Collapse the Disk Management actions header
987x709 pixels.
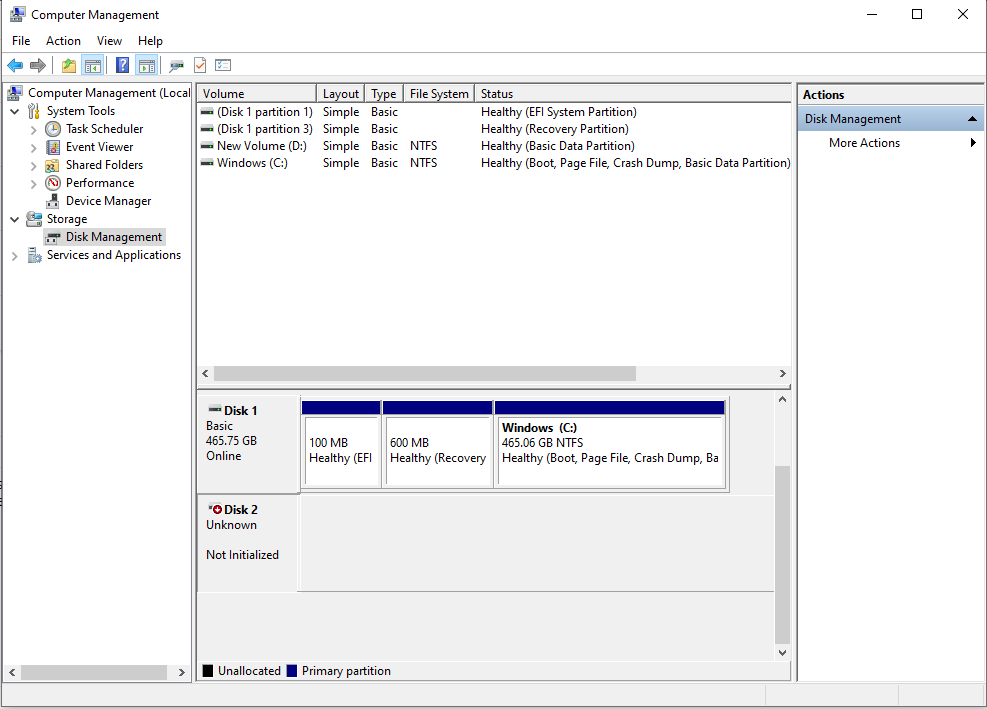[971, 119]
